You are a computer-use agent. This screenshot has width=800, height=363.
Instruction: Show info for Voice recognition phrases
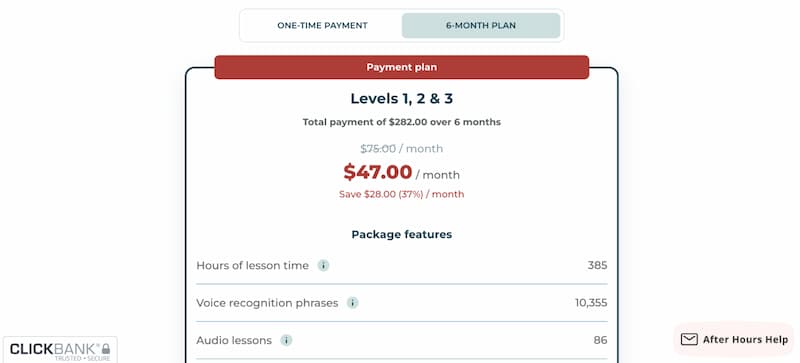353,303
